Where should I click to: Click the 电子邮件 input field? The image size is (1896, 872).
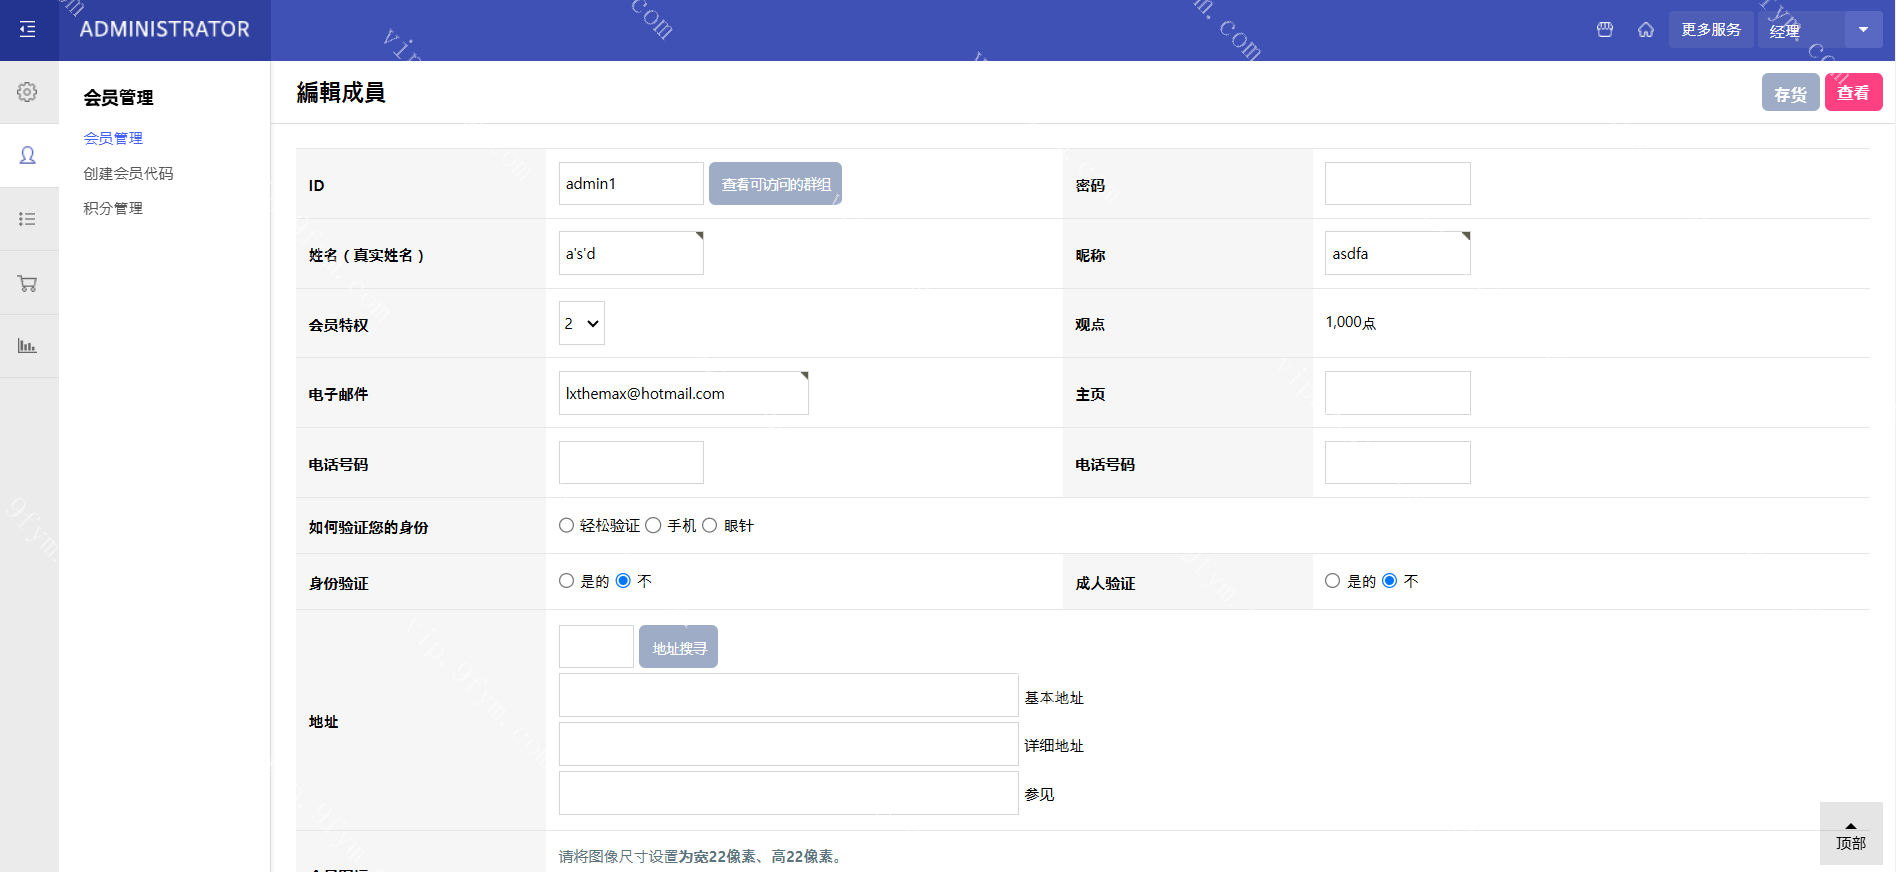(683, 394)
